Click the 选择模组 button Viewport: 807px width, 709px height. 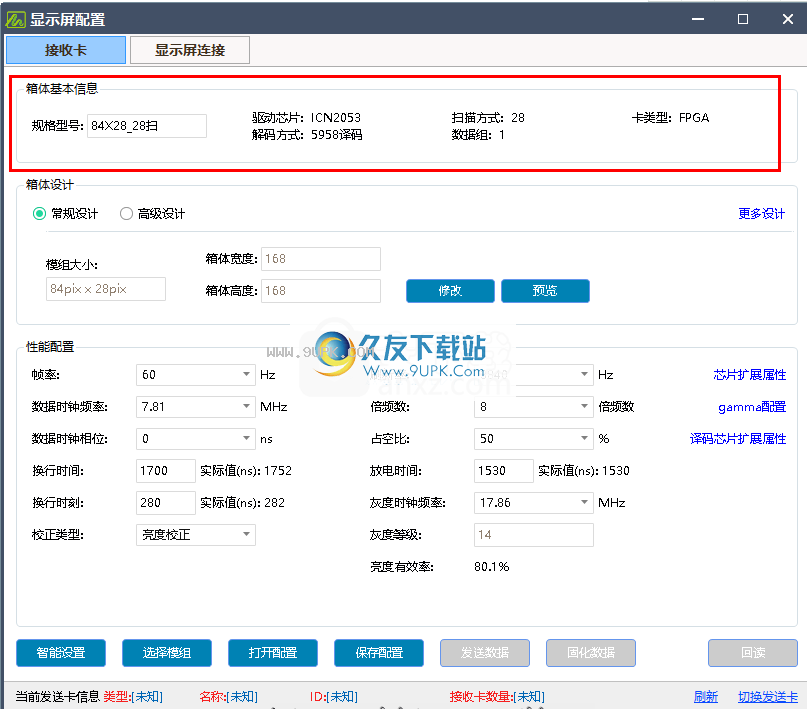pos(167,652)
